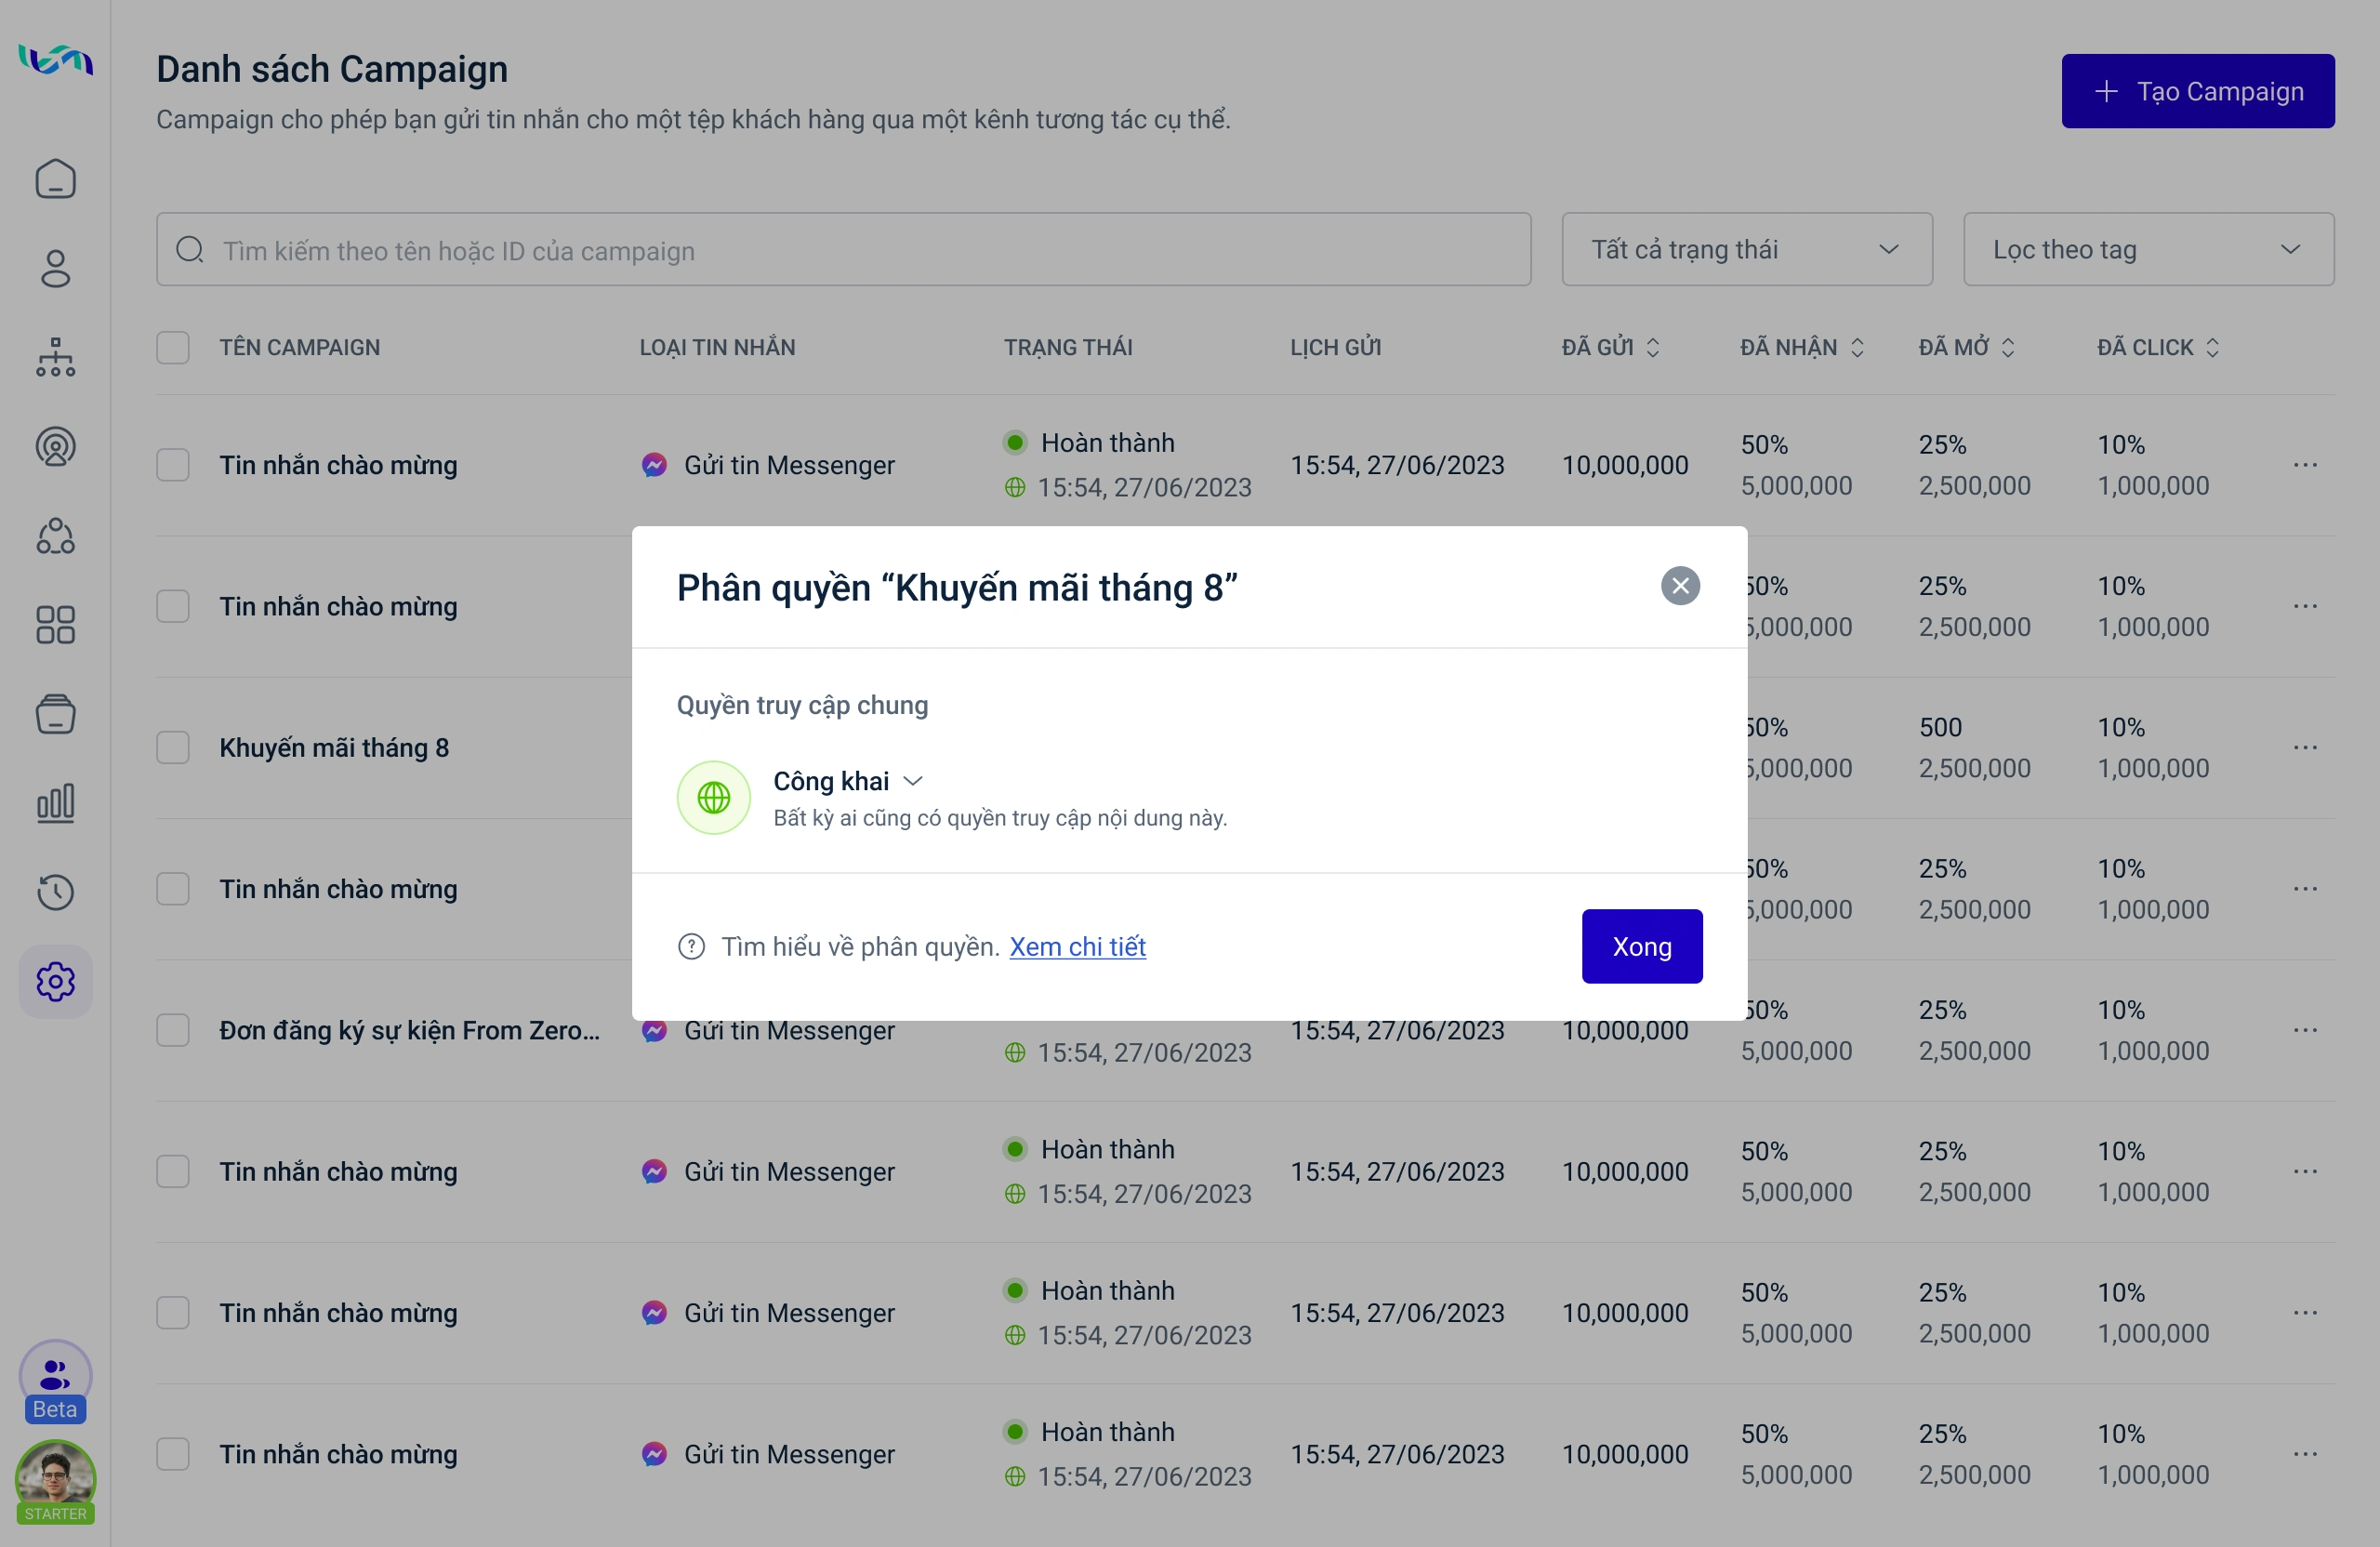Toggle the select-all checkbox in table header

[173, 348]
